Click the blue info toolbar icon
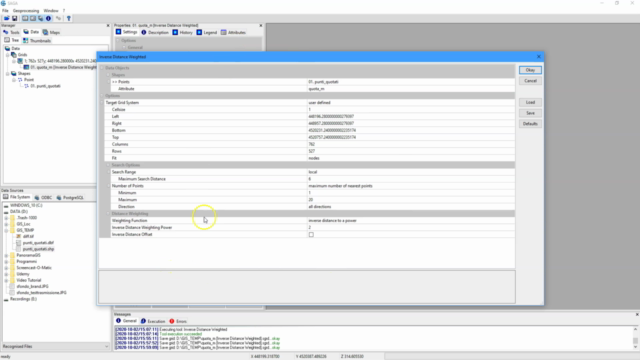This screenshot has width=640, height=360. click(49, 18)
